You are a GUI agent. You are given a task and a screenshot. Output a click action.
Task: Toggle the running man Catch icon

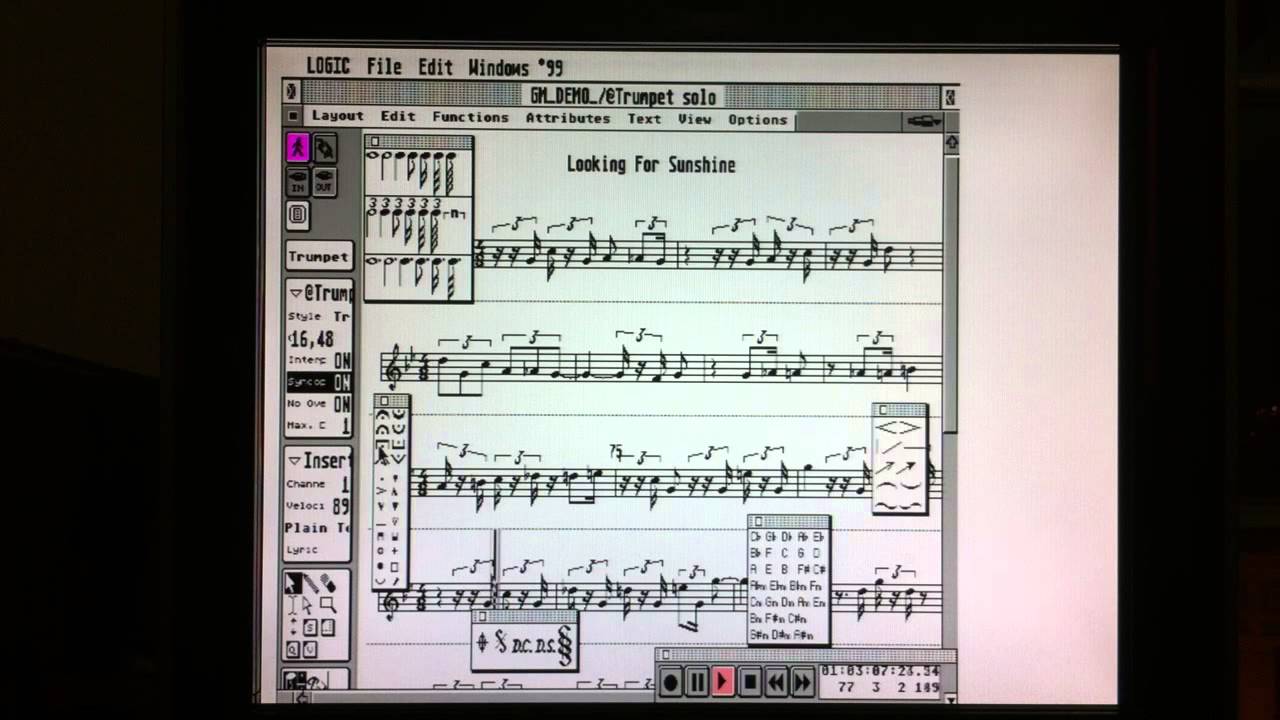298,147
